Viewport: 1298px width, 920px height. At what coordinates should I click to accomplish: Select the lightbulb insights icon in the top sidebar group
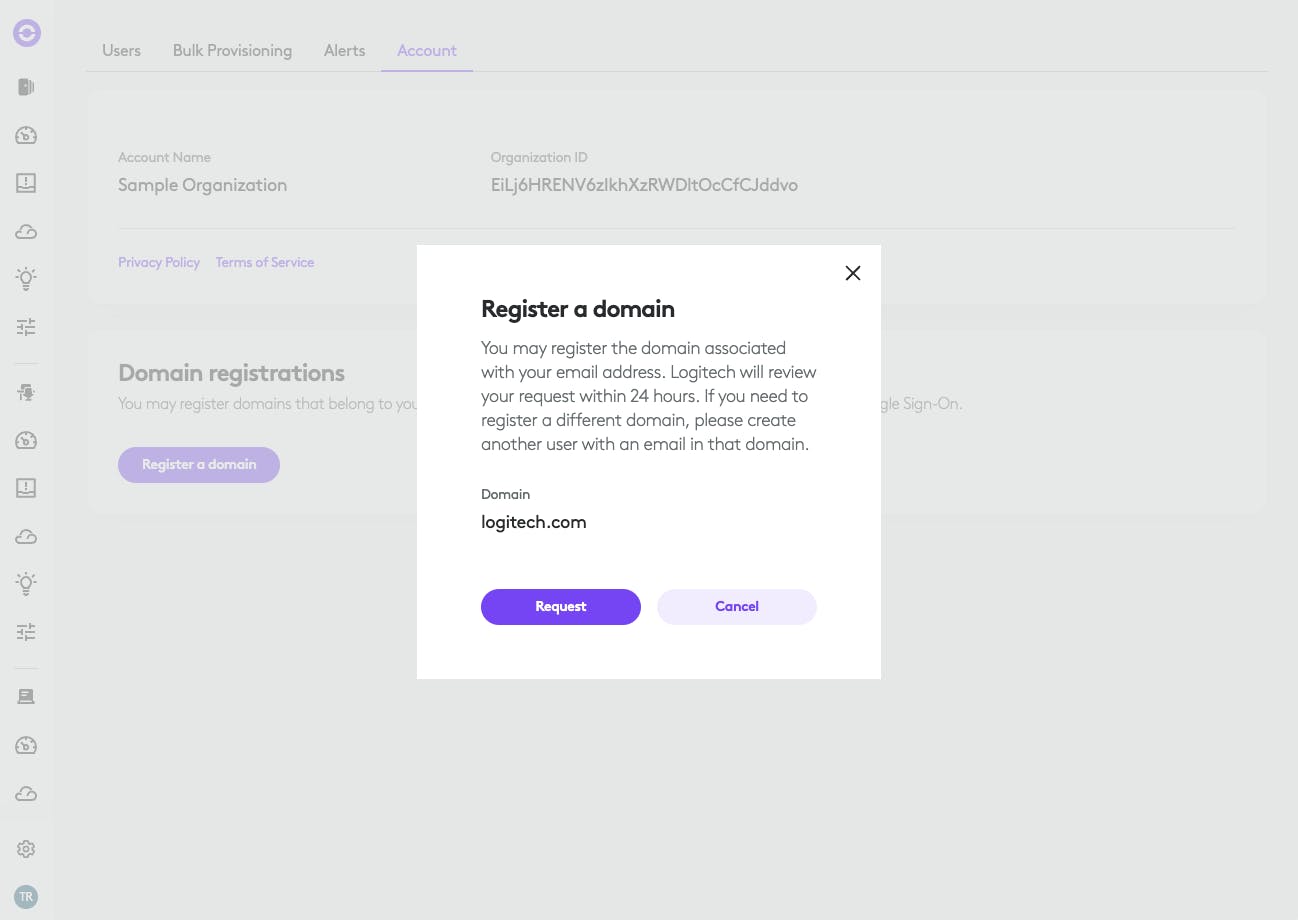[x=27, y=279]
